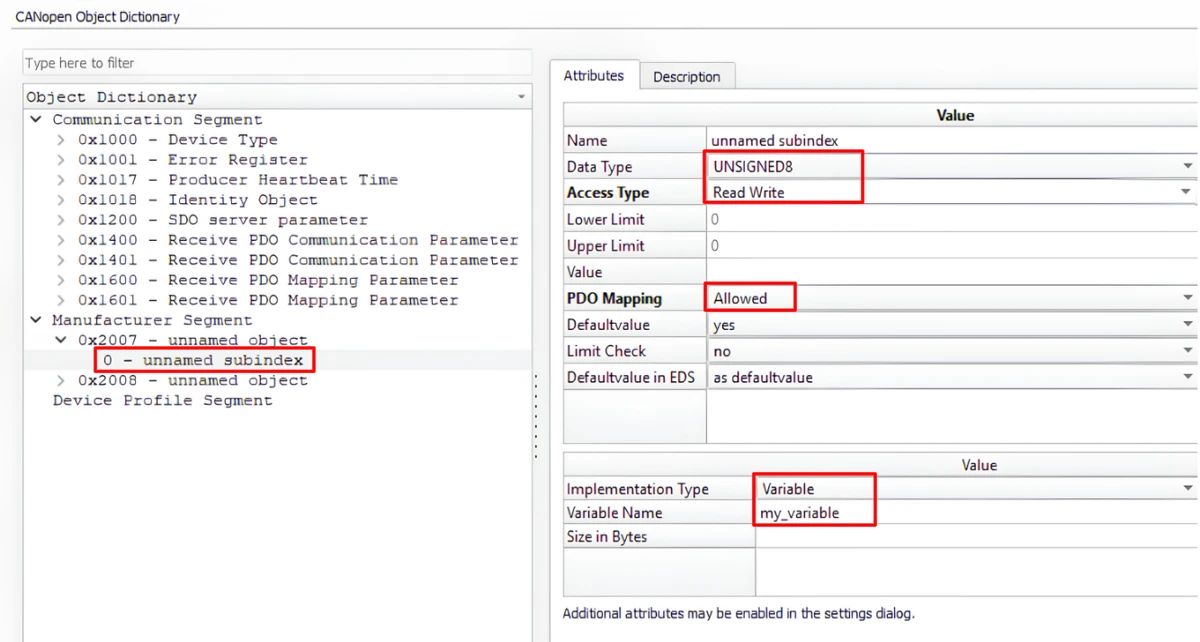Screen dimensions: 1200x642
Task: Switch to the Description tab
Action: tap(686, 77)
